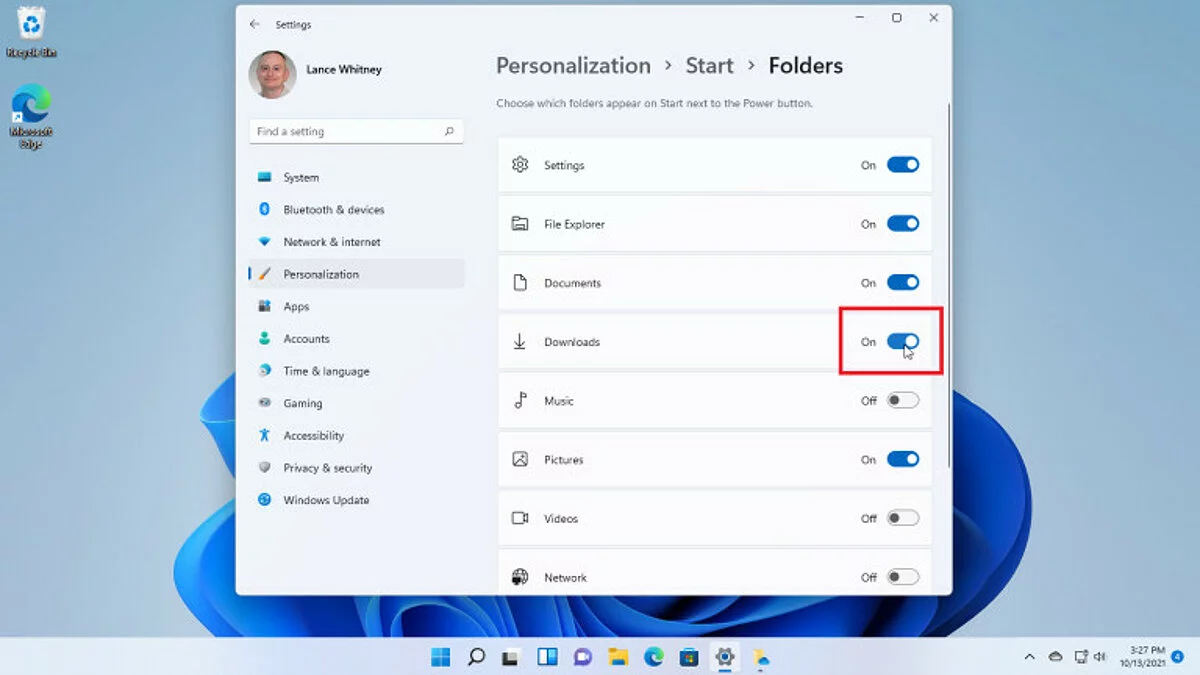Click the Find a setting search box

(345, 131)
